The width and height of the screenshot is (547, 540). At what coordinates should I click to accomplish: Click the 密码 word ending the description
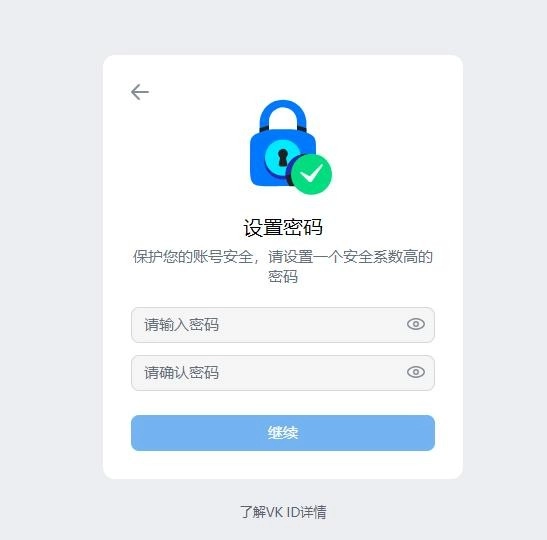(x=283, y=277)
